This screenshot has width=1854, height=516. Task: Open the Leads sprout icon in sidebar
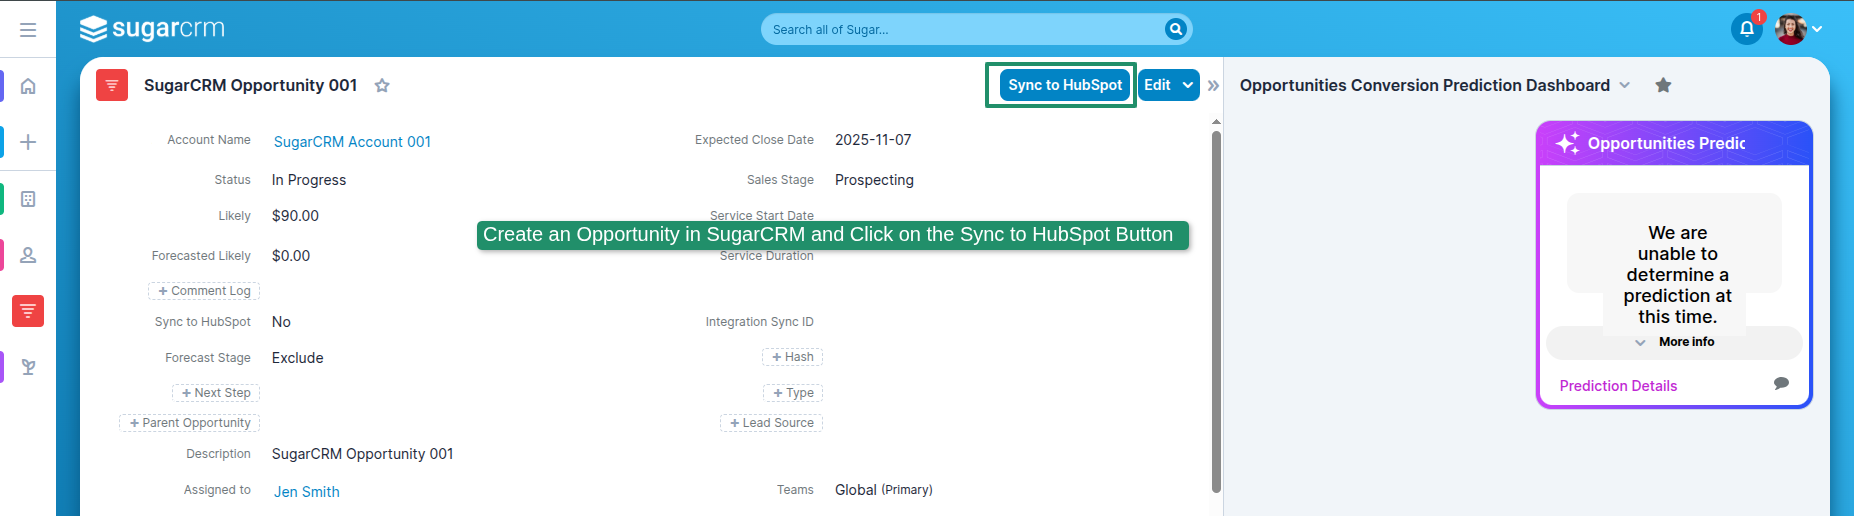(x=28, y=367)
